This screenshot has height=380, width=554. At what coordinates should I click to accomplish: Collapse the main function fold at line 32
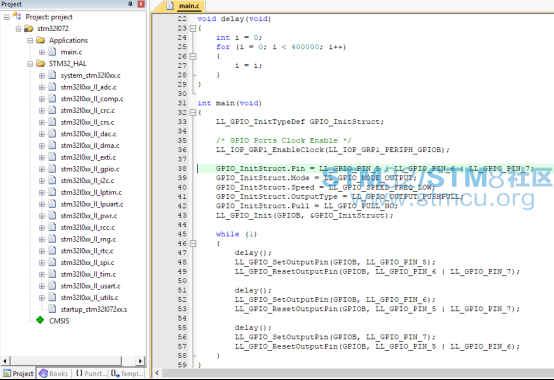tap(193, 112)
